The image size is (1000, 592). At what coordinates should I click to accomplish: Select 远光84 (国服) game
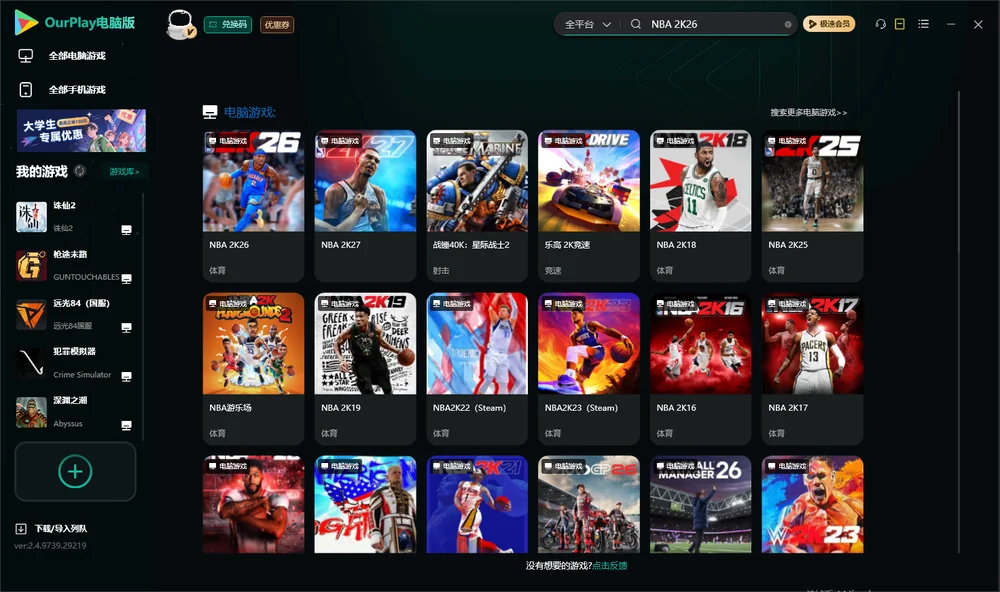[x=77, y=314]
